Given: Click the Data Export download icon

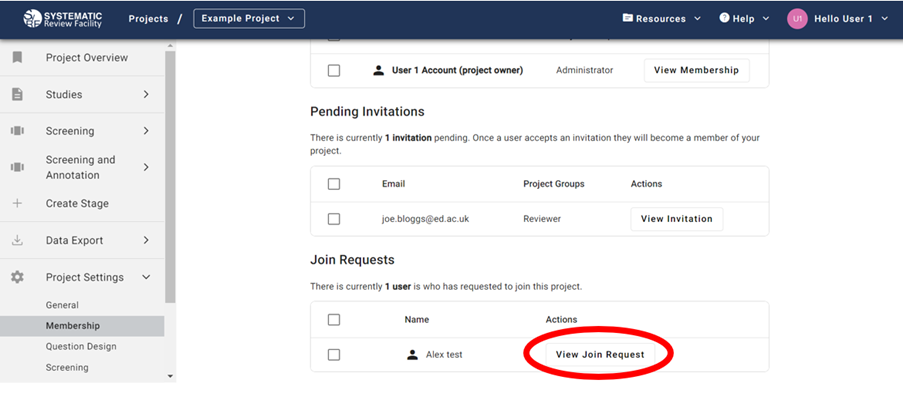Looking at the screenshot, I should pos(17,241).
